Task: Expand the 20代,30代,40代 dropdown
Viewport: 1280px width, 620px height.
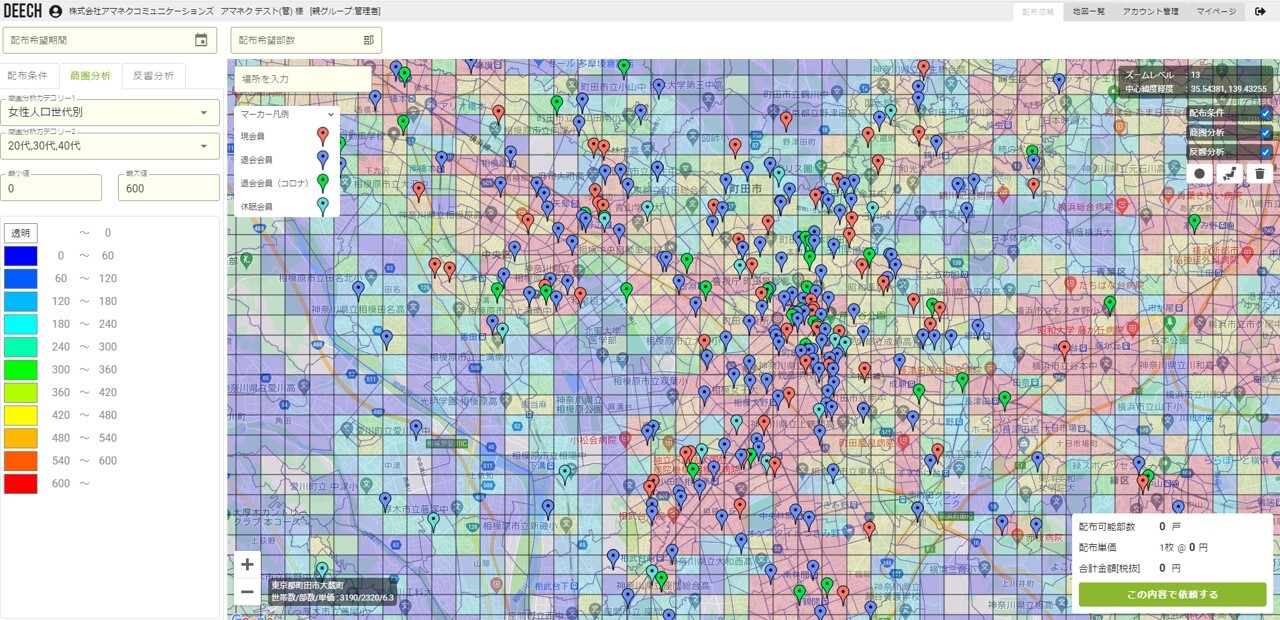Action: (110, 146)
